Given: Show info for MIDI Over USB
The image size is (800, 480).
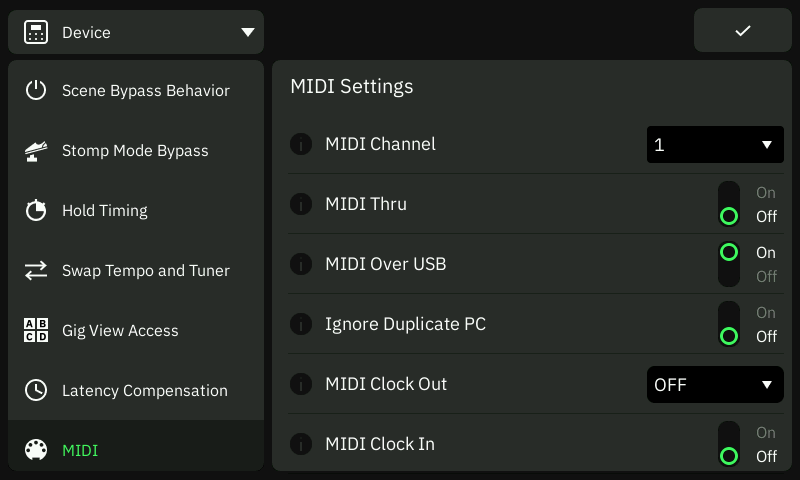Looking at the screenshot, I should coord(301,264).
